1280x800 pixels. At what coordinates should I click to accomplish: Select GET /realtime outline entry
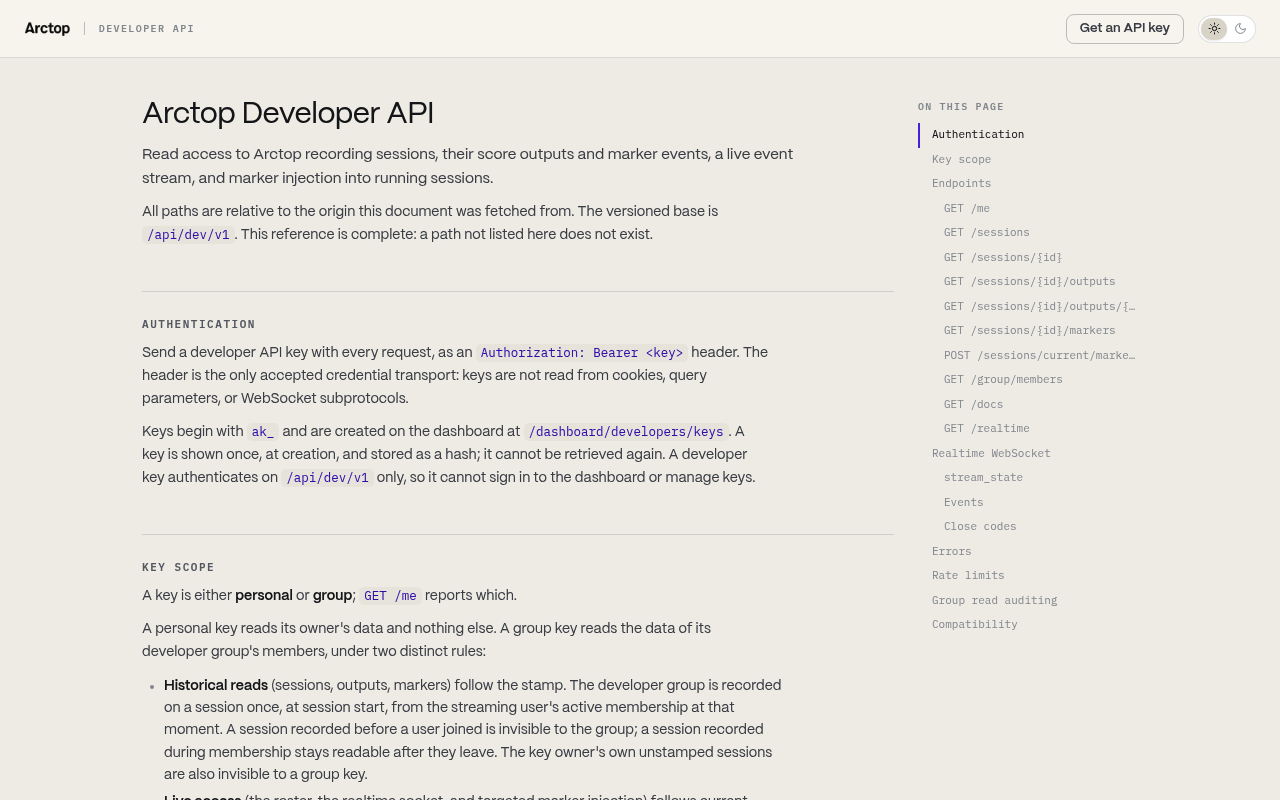(986, 429)
